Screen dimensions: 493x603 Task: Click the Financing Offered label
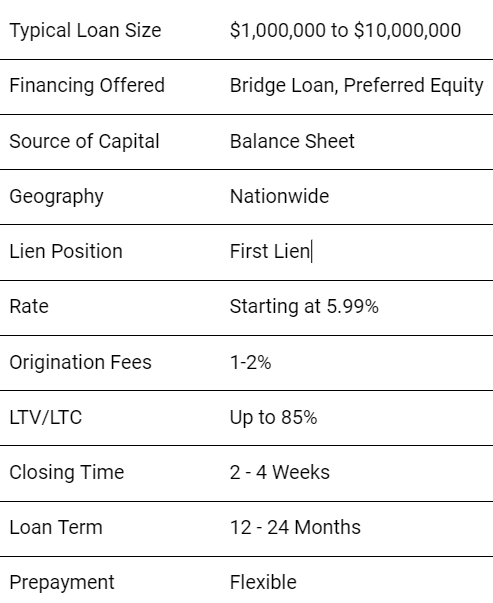coord(87,85)
